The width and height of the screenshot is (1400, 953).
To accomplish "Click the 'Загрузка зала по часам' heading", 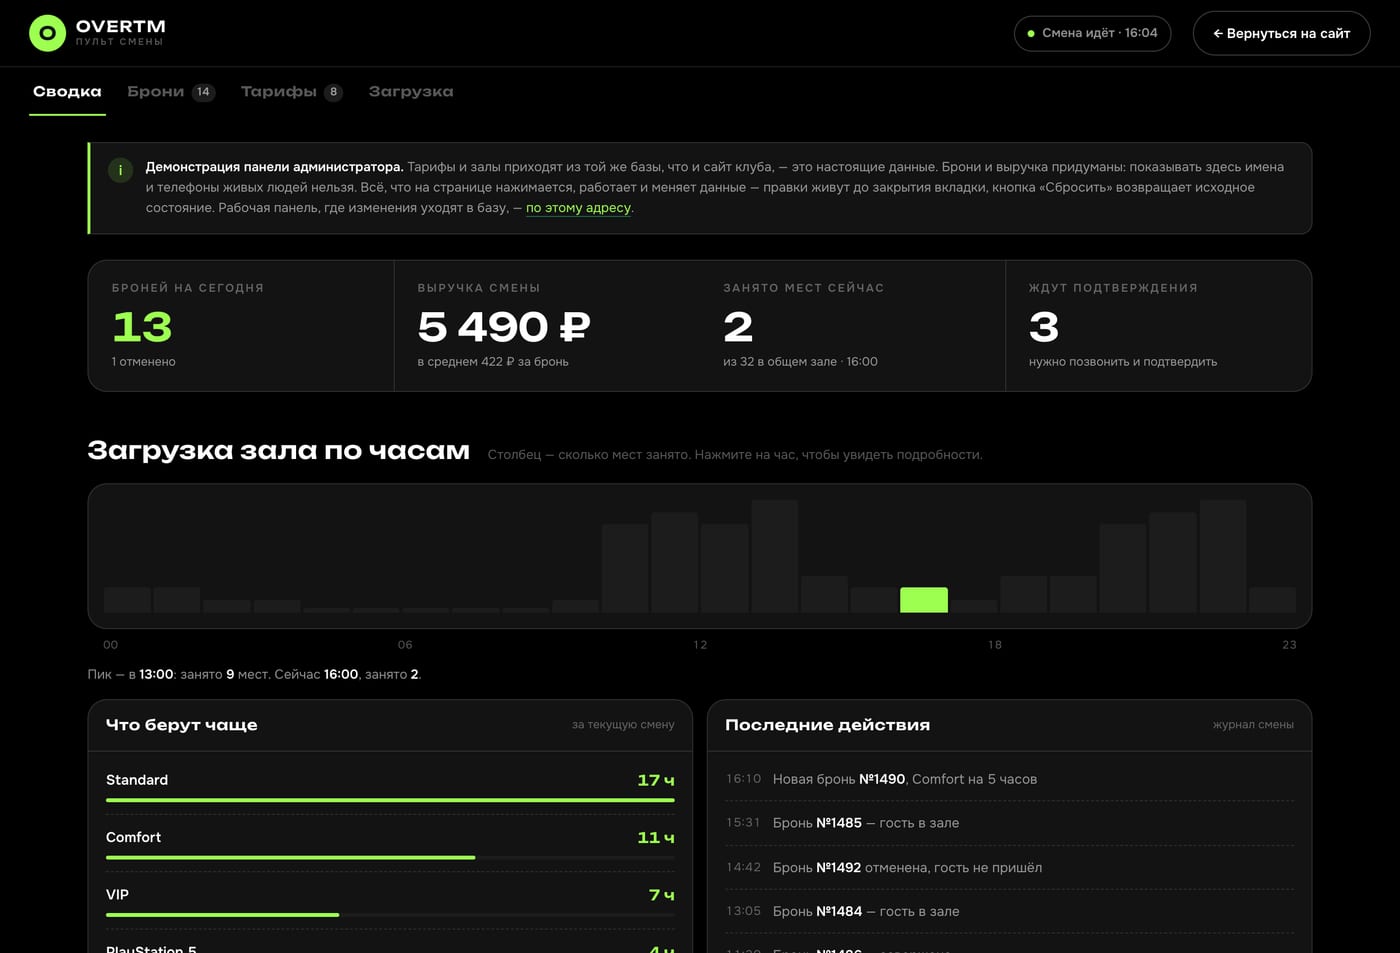I will point(278,451).
